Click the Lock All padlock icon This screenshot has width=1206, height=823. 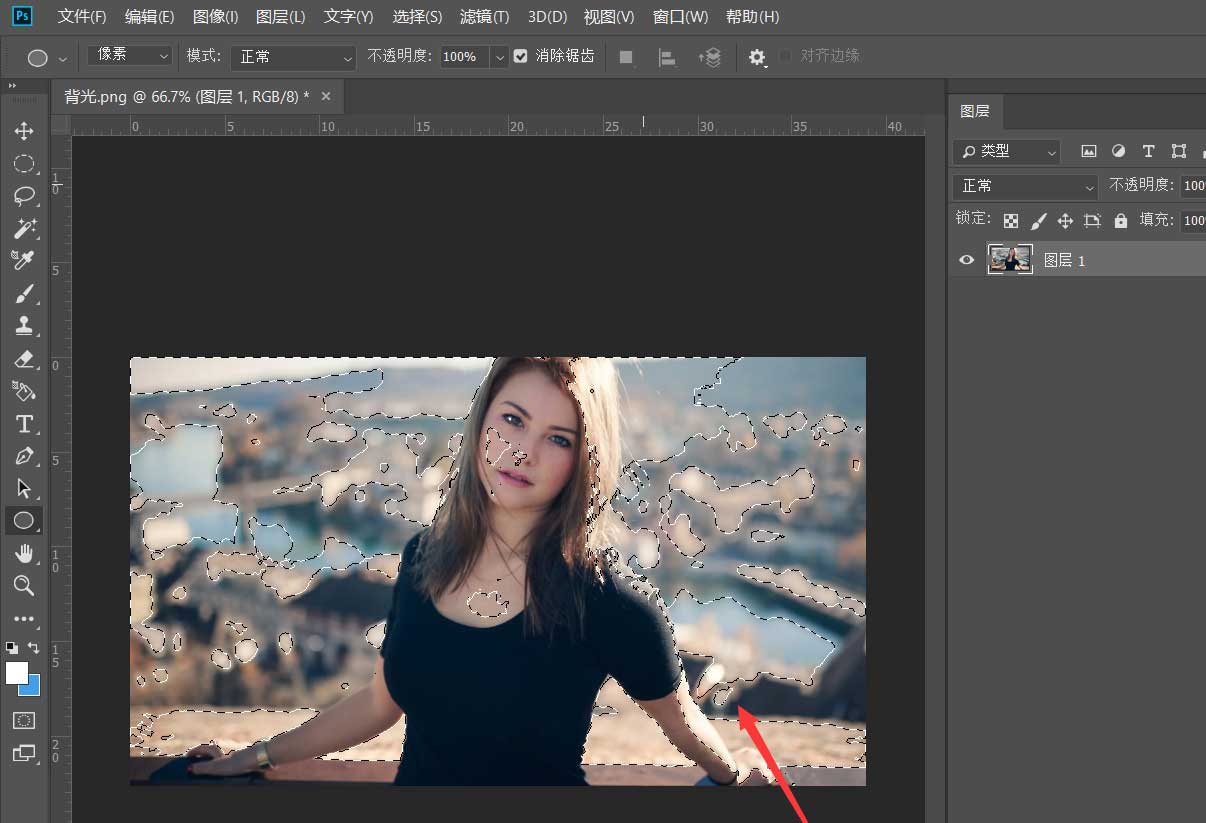tap(1121, 220)
